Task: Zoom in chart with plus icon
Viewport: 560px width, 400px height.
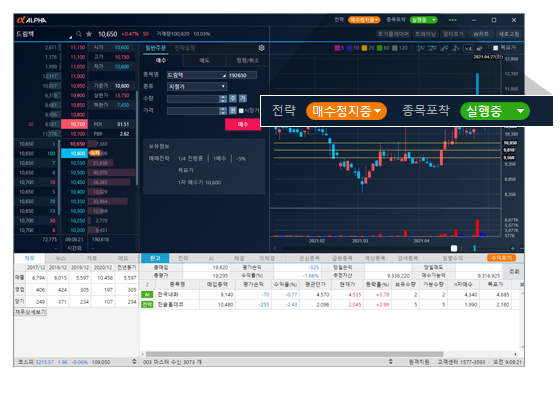Action: (x=513, y=248)
